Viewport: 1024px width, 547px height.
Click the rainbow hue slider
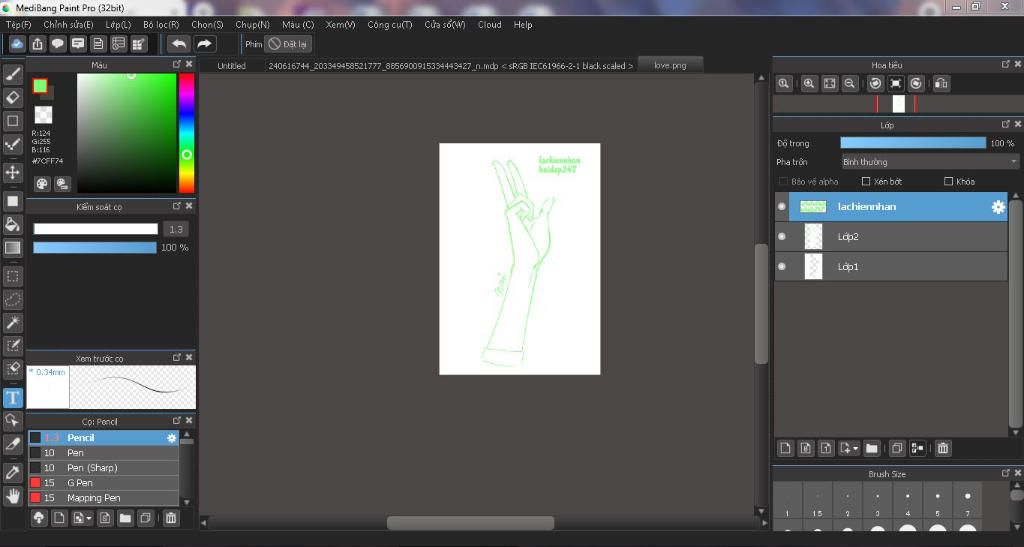click(187, 133)
